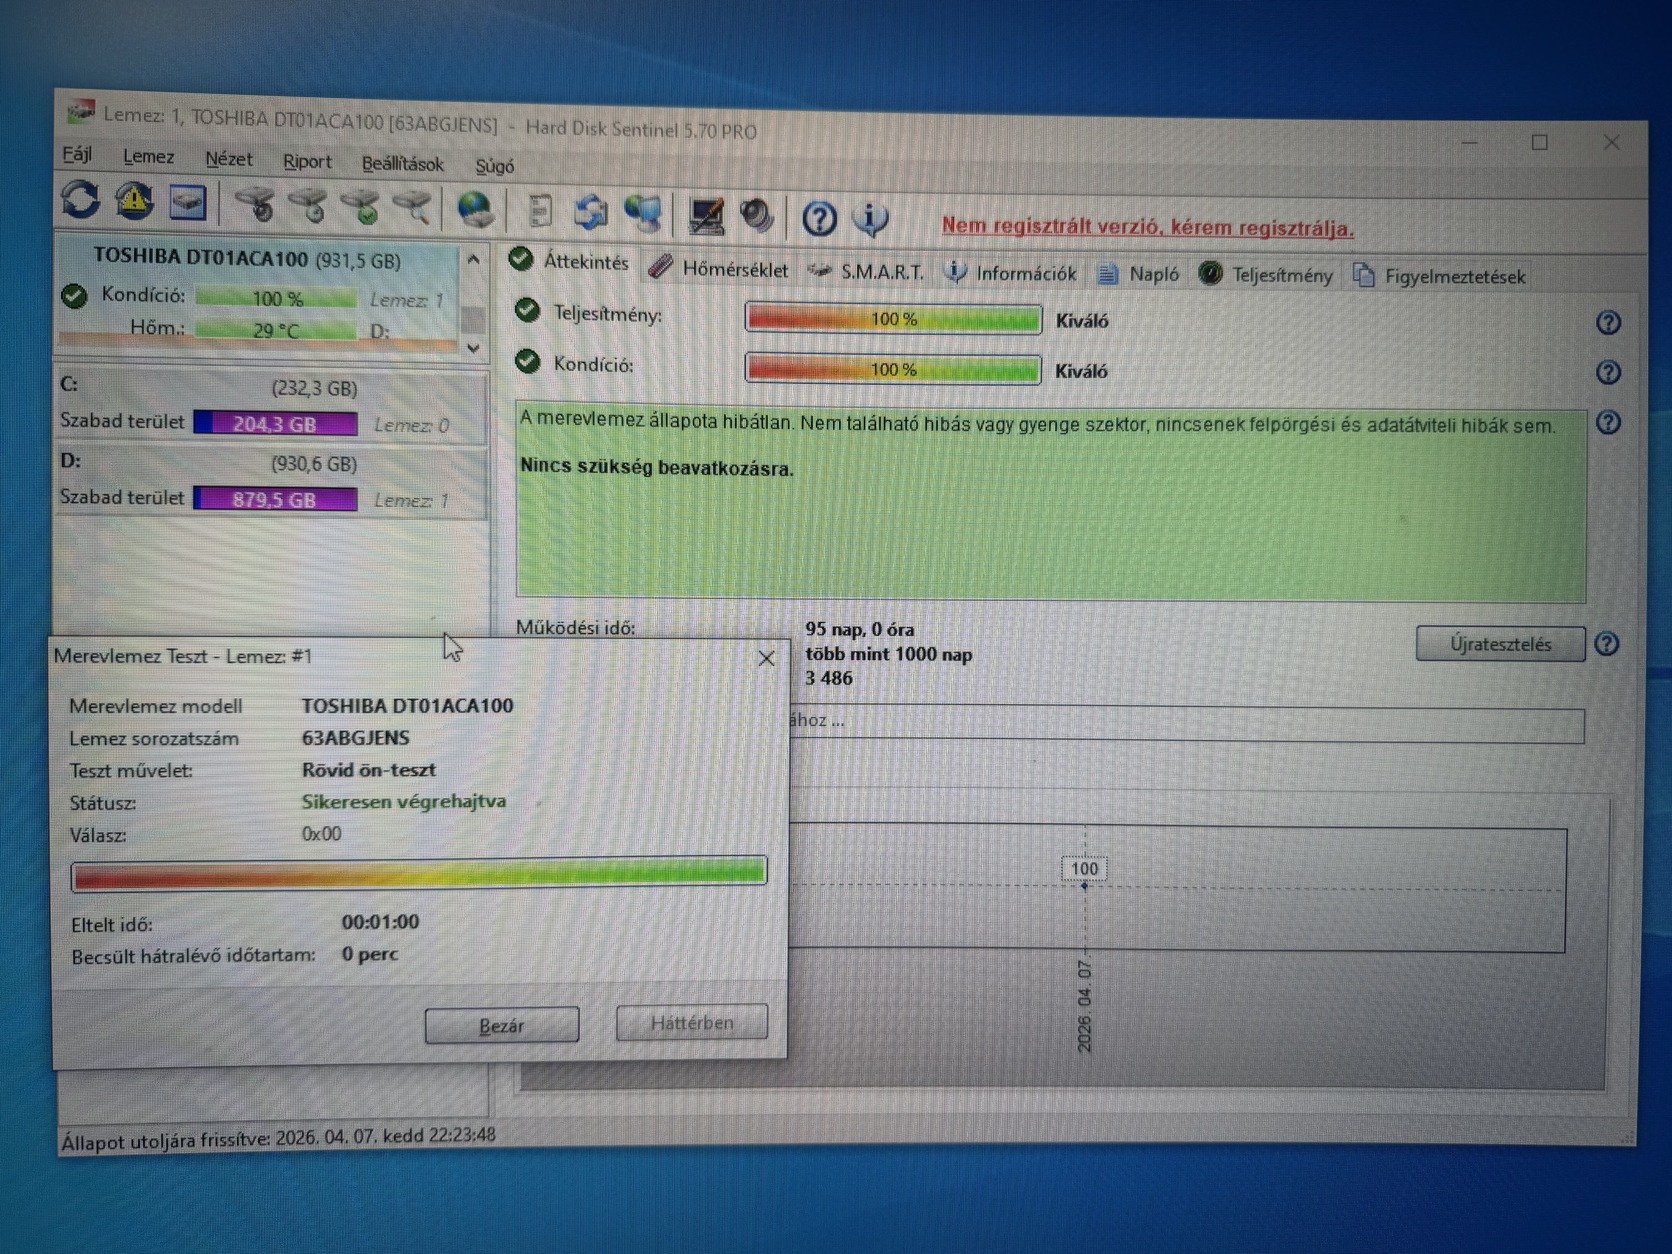Click the Nincs szükség beavatkozásra text
1672x1254 pixels.
(x=657, y=467)
